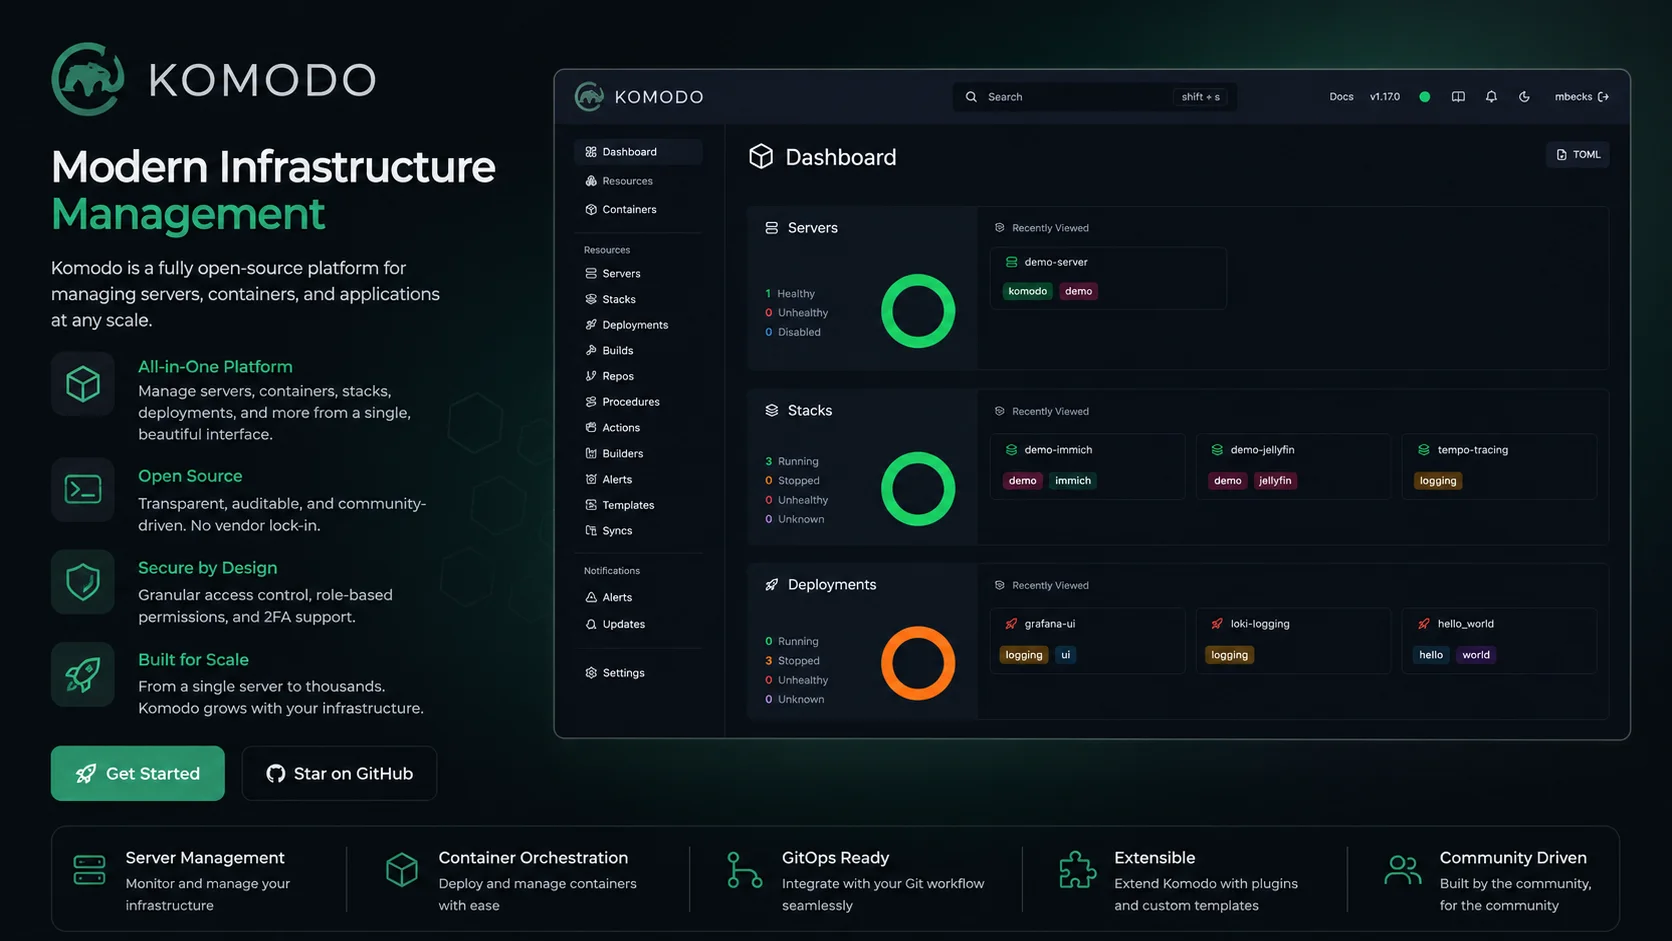The height and width of the screenshot is (941, 1672).
Task: Click the book icon in the header
Action: [1458, 97]
